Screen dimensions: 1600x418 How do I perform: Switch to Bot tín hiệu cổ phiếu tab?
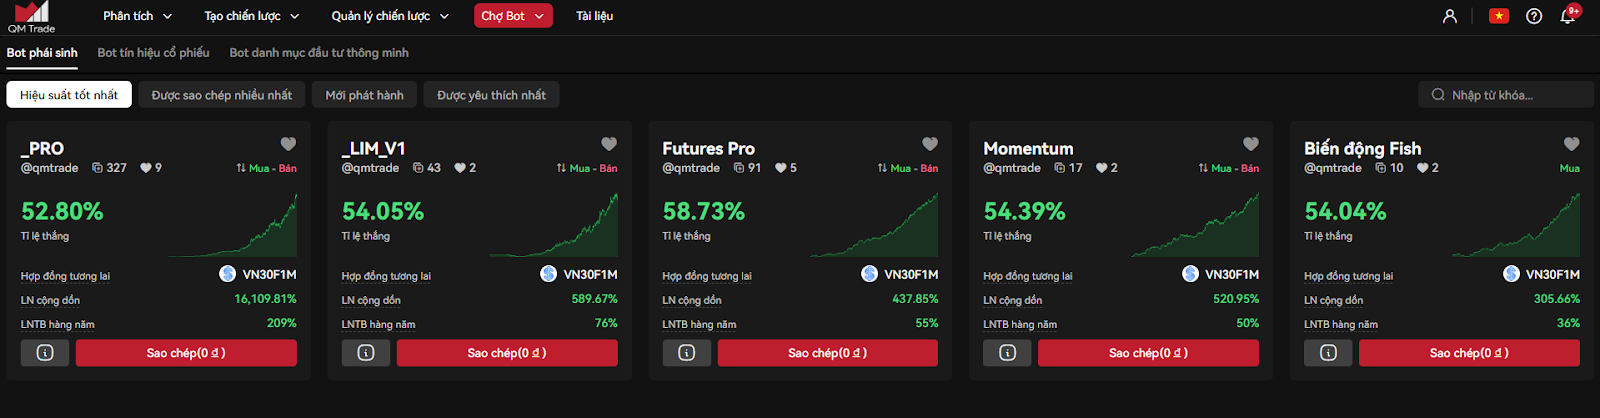pyautogui.click(x=153, y=53)
